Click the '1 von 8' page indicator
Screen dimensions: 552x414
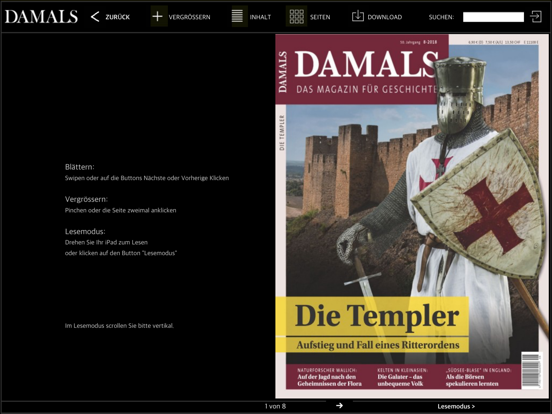click(275, 406)
